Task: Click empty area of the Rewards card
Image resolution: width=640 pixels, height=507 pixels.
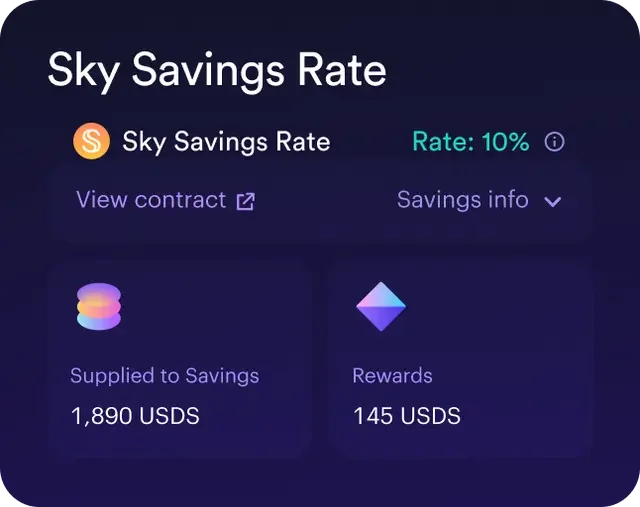Action: (x=510, y=310)
